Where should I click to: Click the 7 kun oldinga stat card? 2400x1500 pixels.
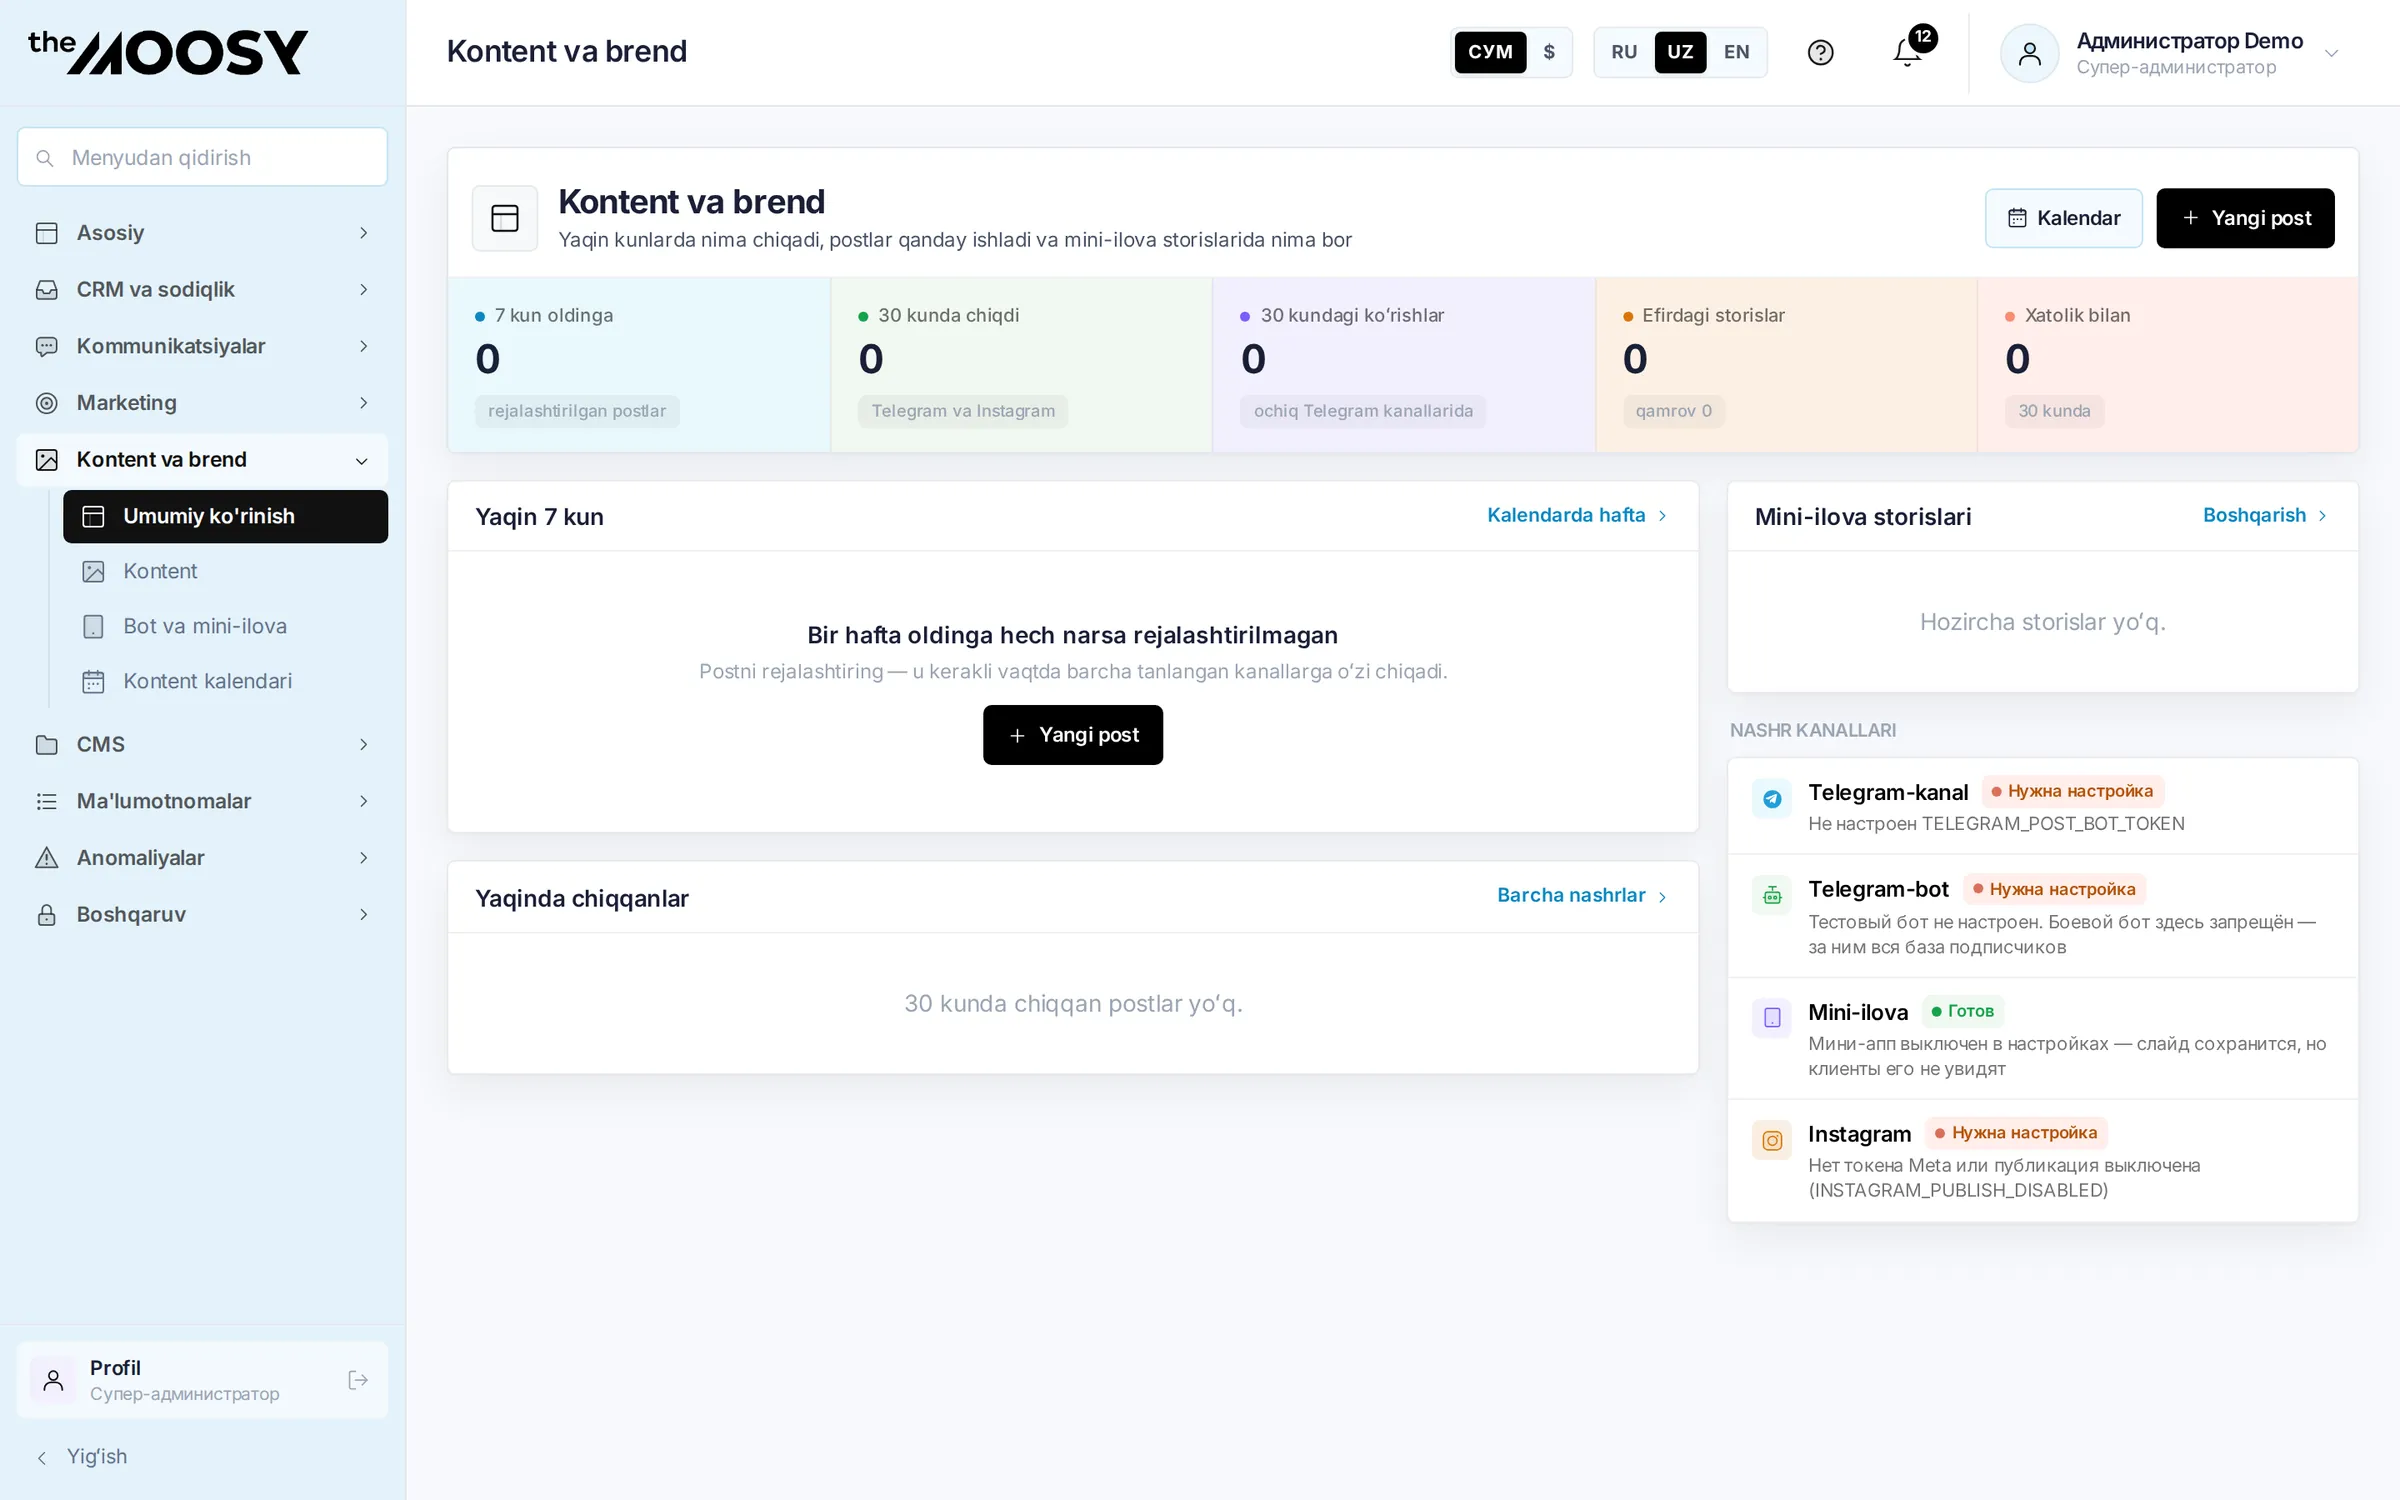pyautogui.click(x=639, y=365)
